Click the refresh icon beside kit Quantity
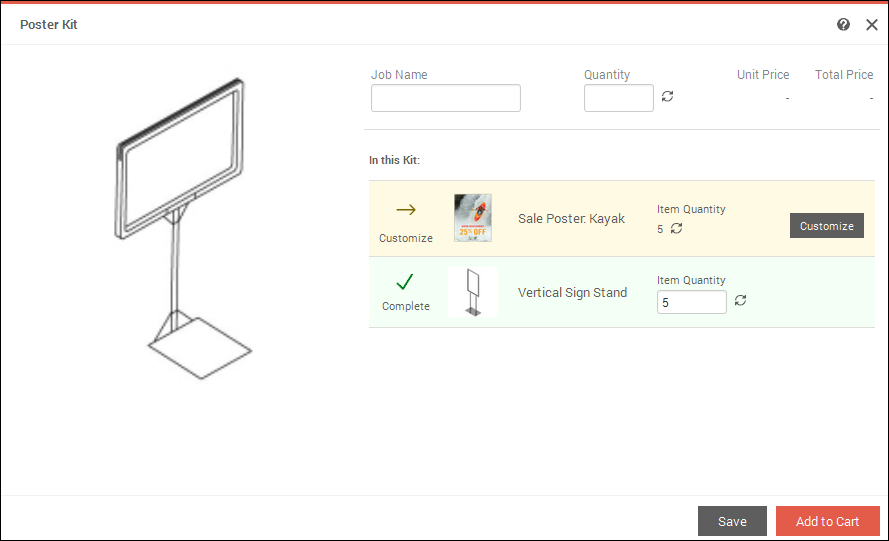The width and height of the screenshot is (889, 541). pos(668,97)
